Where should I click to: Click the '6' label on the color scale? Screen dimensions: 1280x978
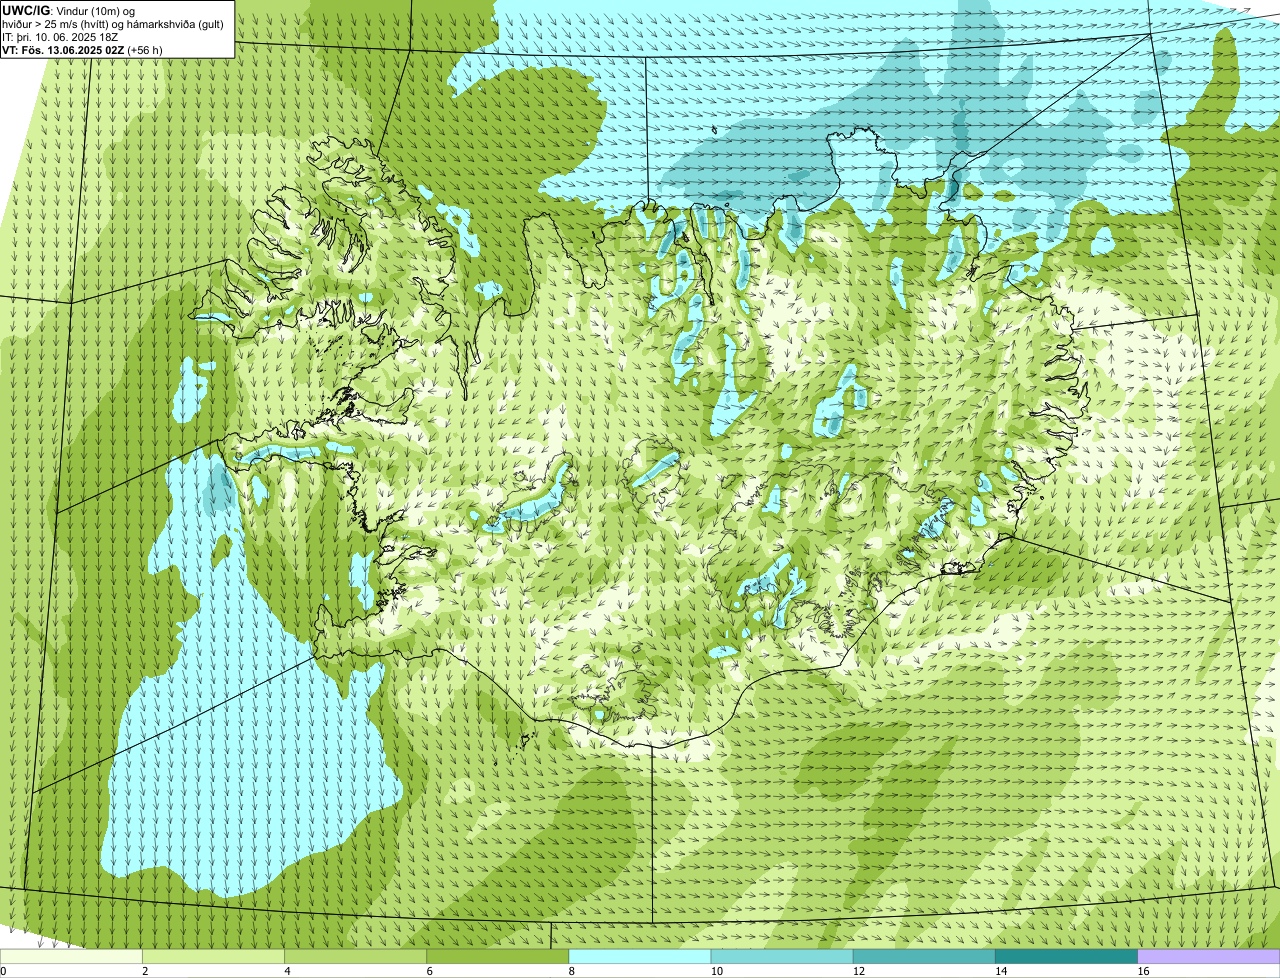[429, 971]
